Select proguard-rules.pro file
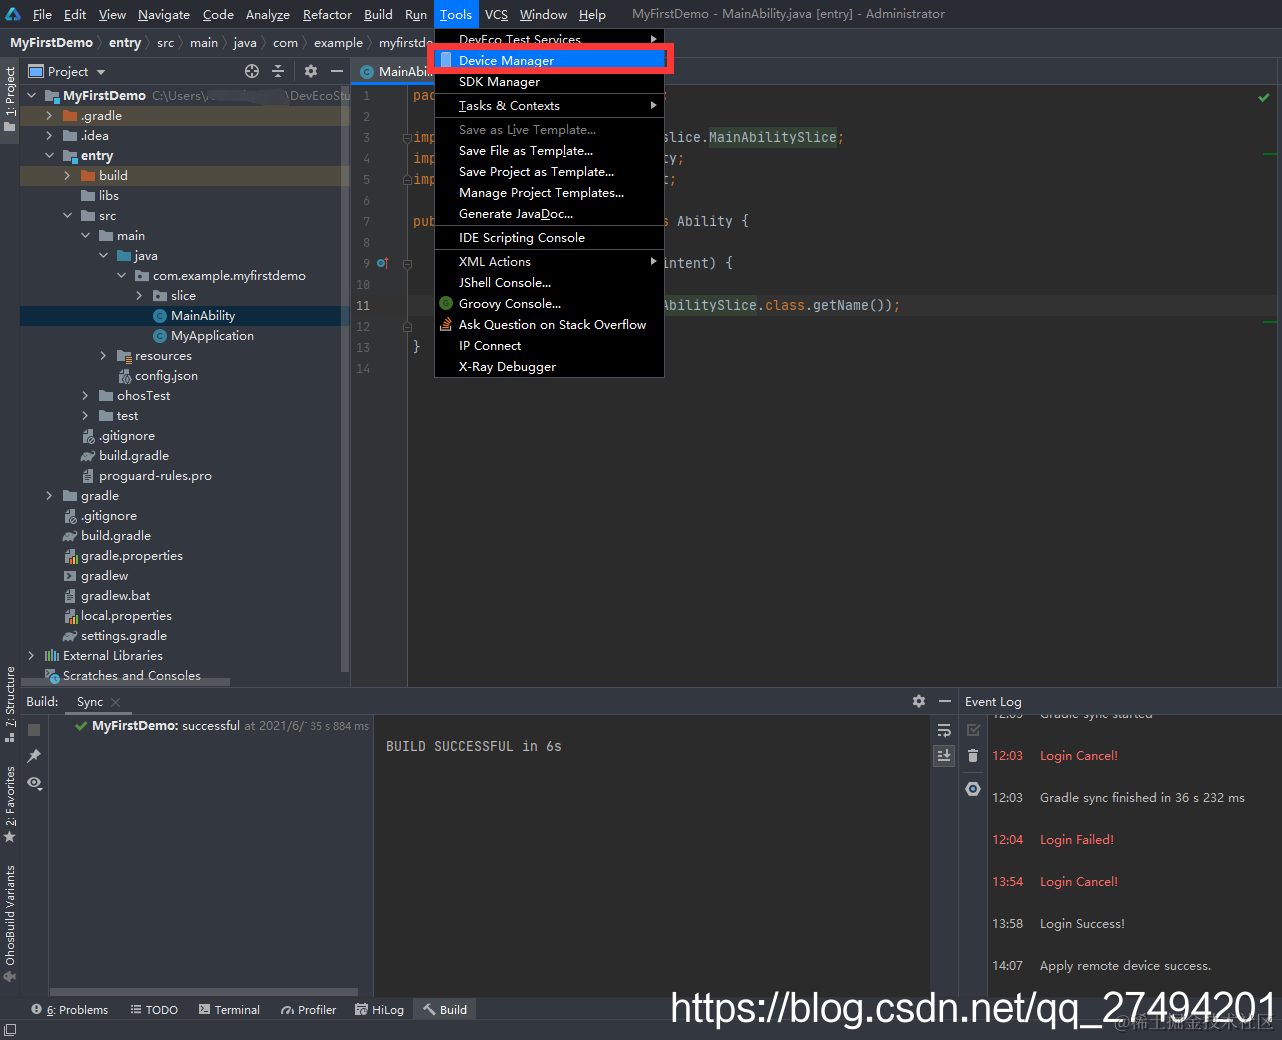This screenshot has width=1282, height=1040. [155, 476]
